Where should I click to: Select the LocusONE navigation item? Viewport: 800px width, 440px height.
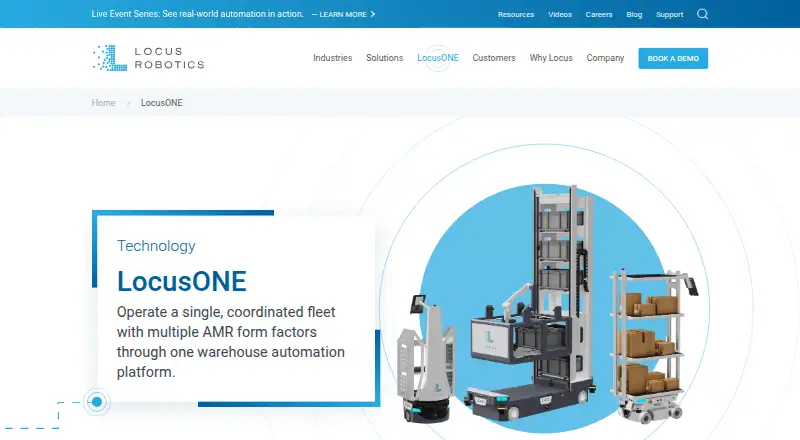click(438, 58)
